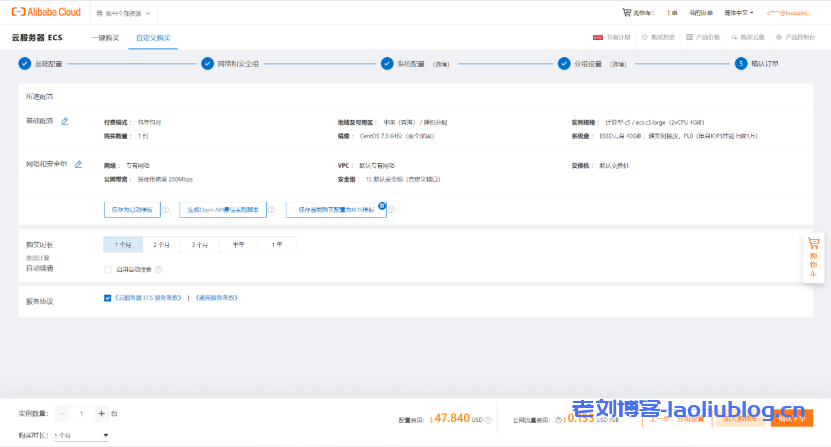The width and height of the screenshot is (831, 447).
Task: Open the floating shopping cart on right edge
Action: 812,256
